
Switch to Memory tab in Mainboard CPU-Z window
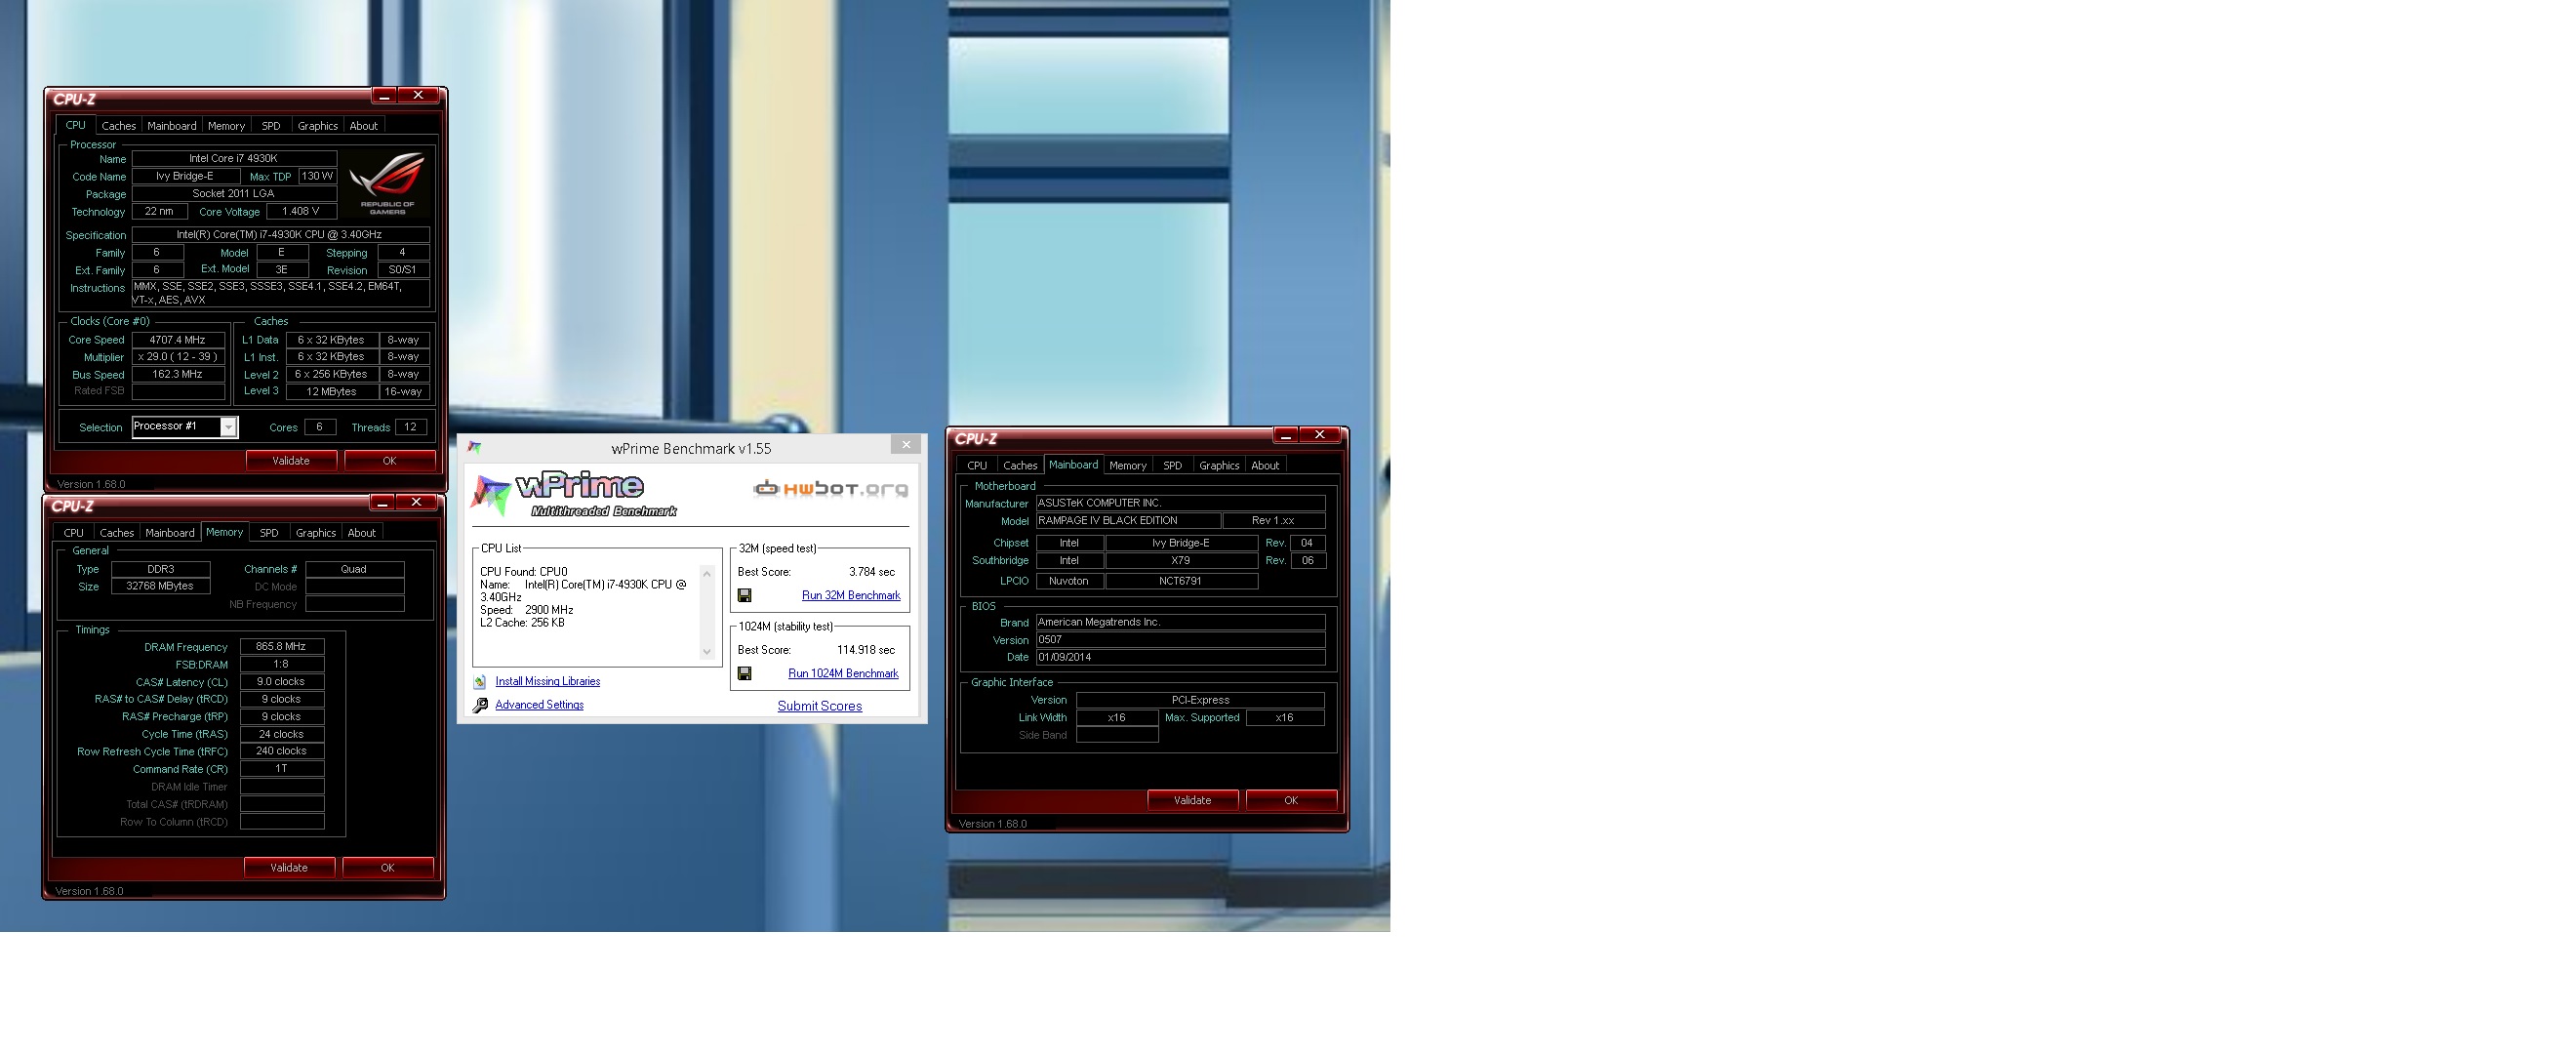coord(1128,466)
